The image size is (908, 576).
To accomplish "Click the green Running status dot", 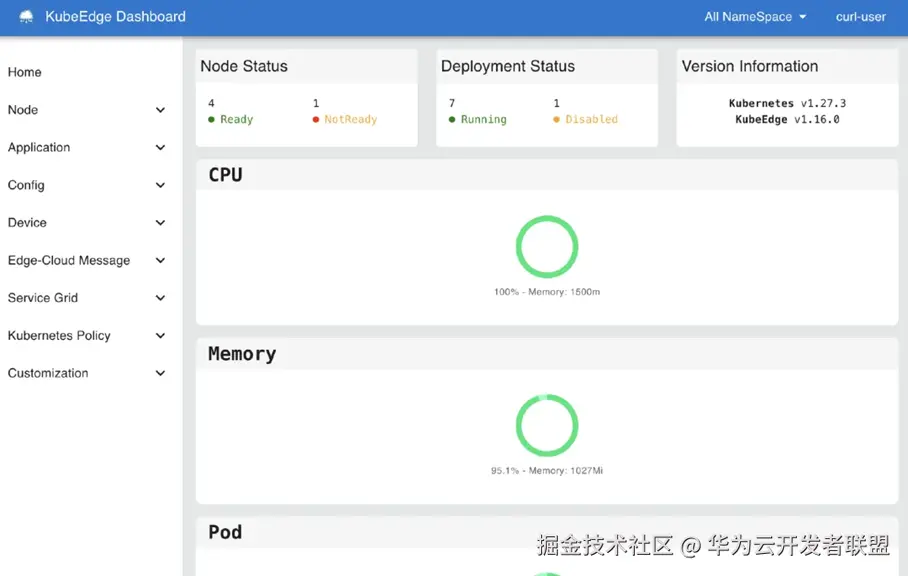I will pyautogui.click(x=452, y=120).
